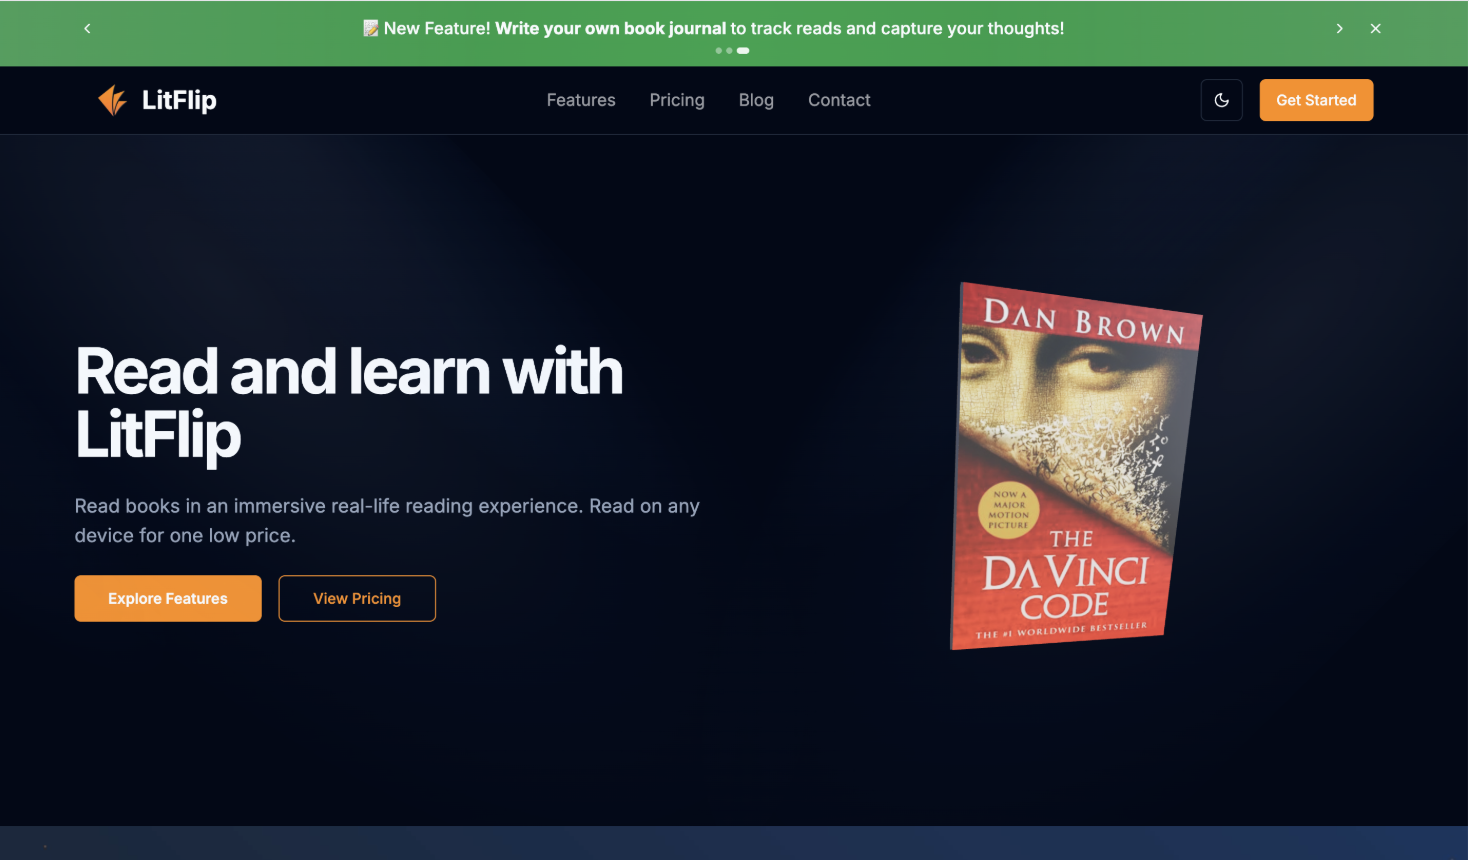This screenshot has width=1476, height=860.
Task: Open the Features nav link
Action: click(x=581, y=100)
